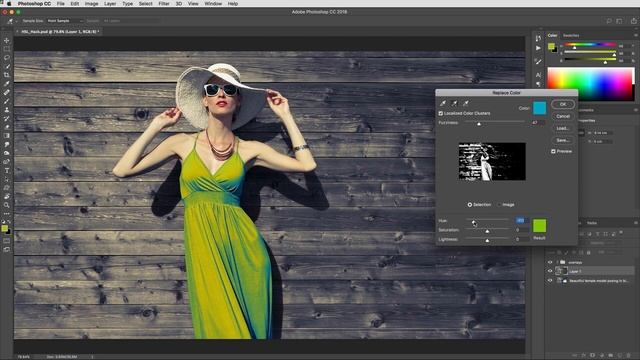
Task: Select the Dodge tool
Action: click(7, 153)
